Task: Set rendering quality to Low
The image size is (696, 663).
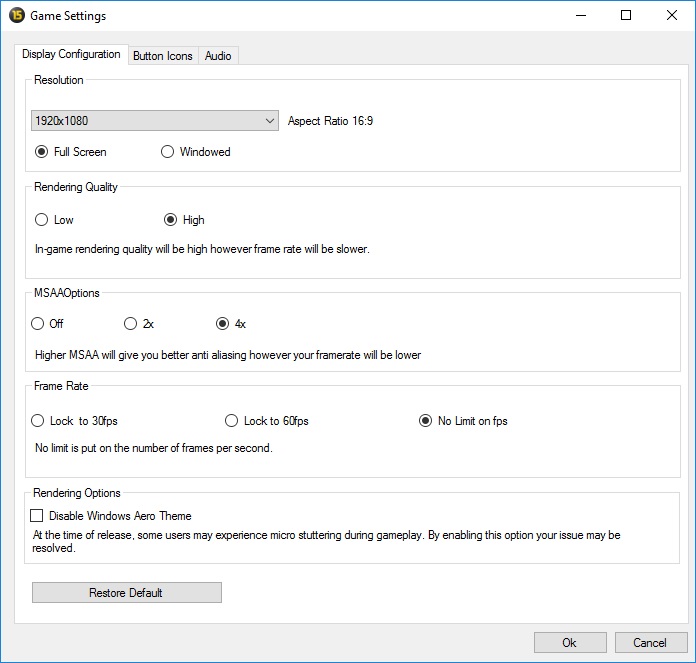Action: point(41,220)
